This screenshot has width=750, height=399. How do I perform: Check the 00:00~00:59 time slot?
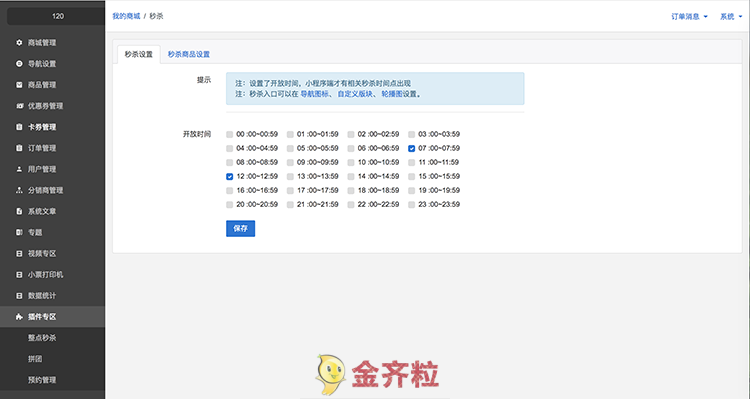click(x=230, y=134)
